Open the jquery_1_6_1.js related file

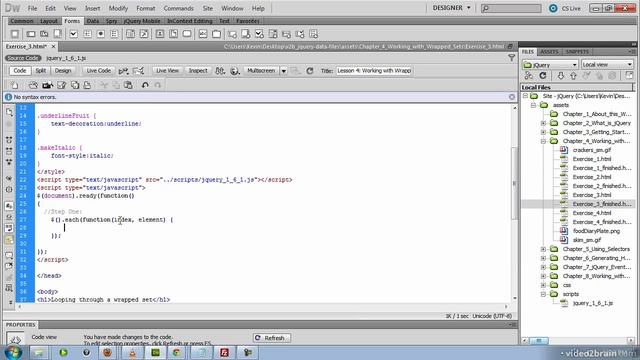point(66,58)
